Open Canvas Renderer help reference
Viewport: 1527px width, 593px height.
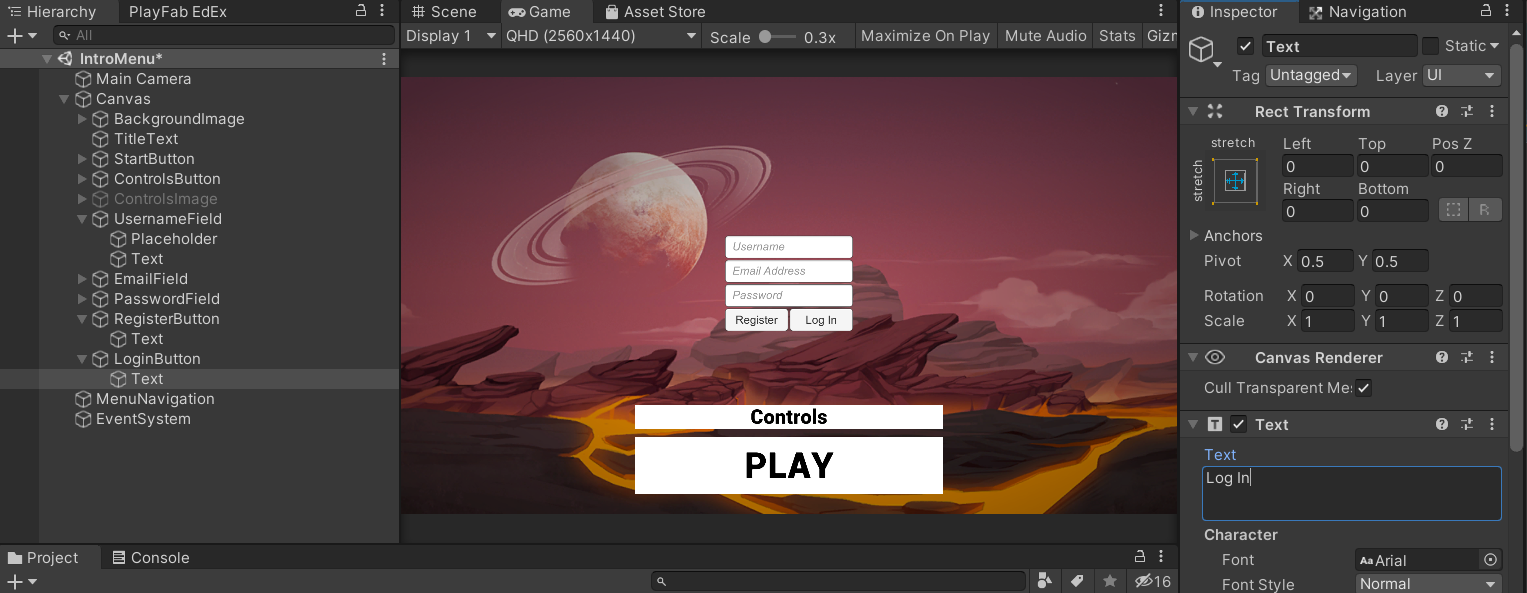click(x=1442, y=358)
